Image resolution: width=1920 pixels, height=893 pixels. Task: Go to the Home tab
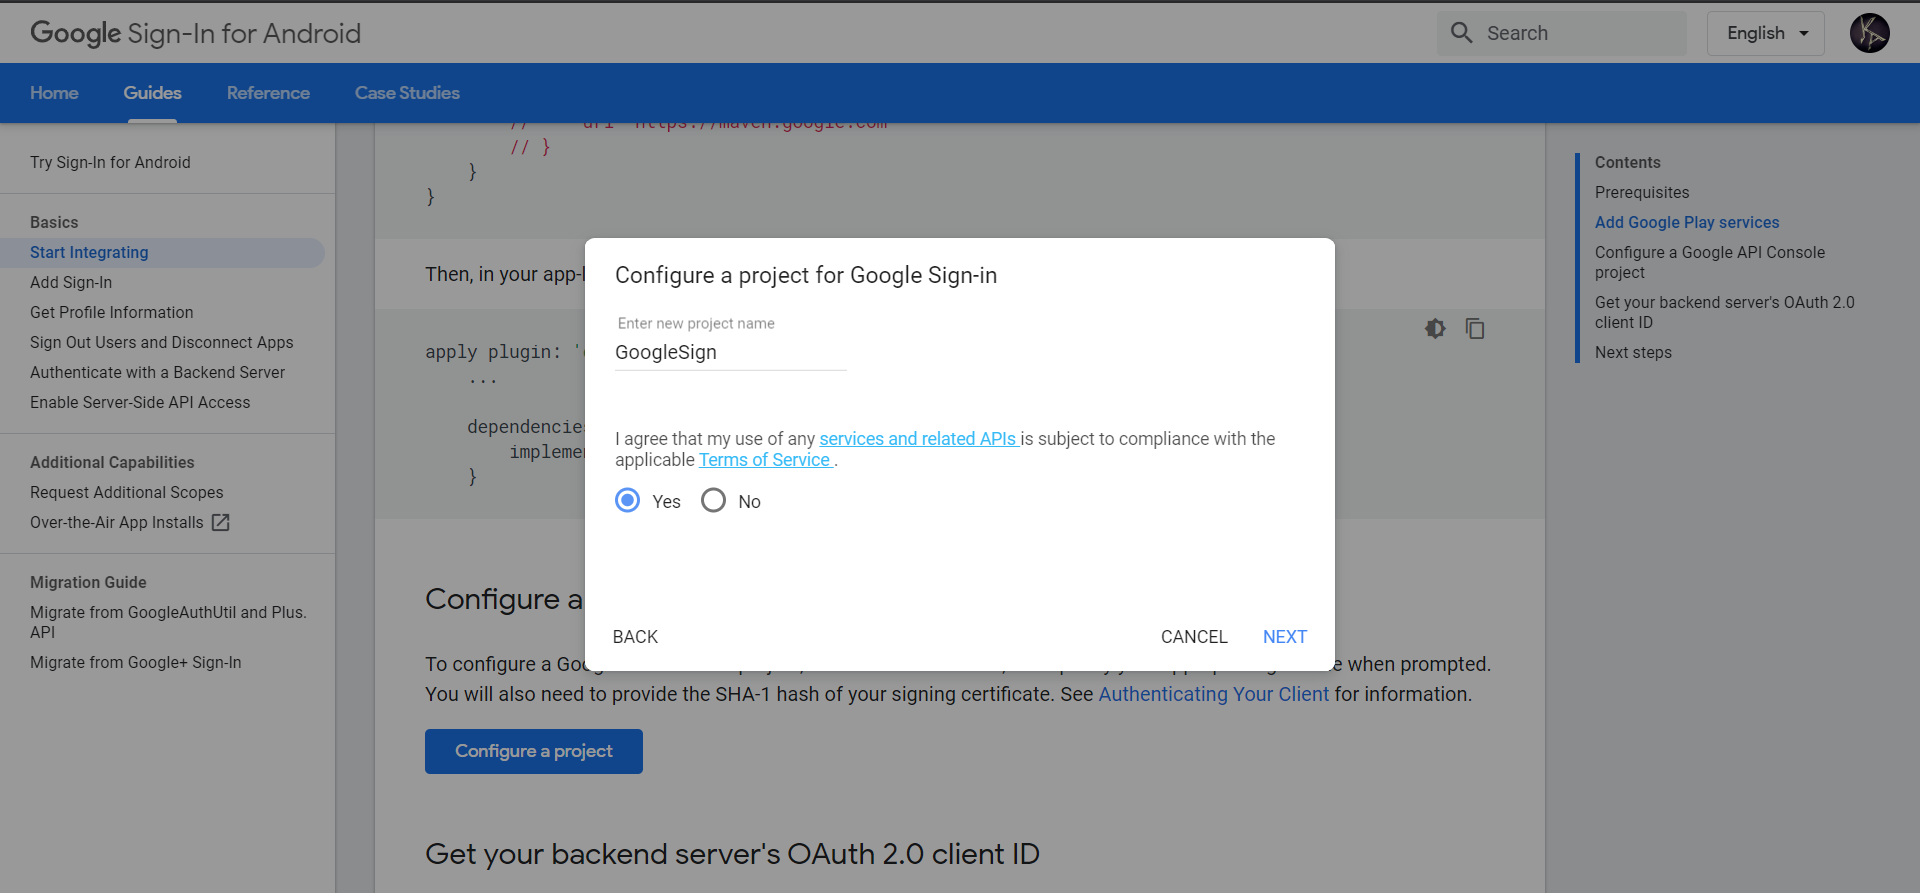click(54, 93)
